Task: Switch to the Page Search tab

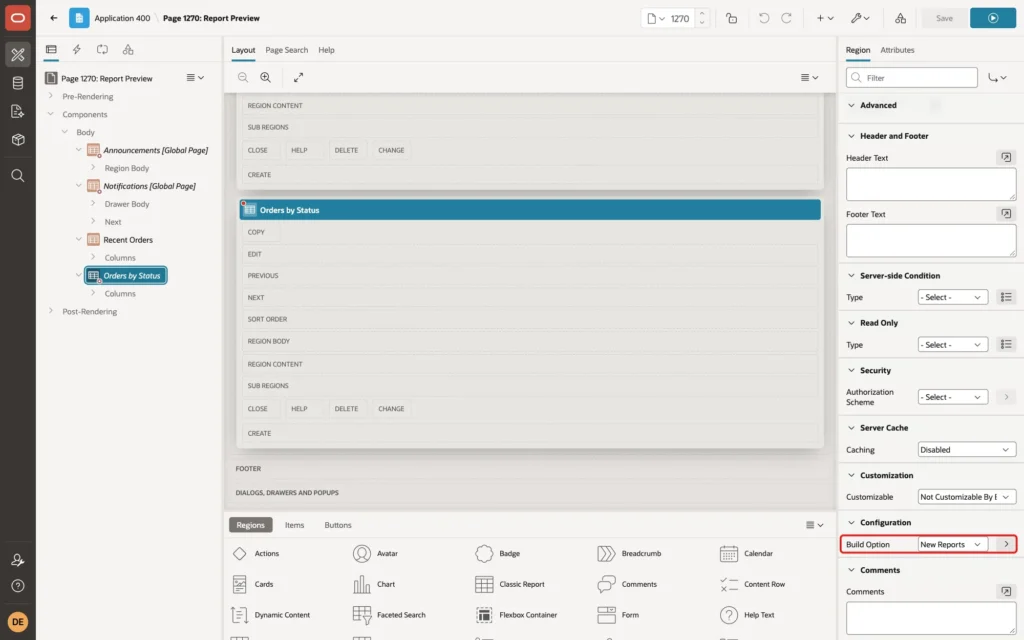Action: coord(286,50)
